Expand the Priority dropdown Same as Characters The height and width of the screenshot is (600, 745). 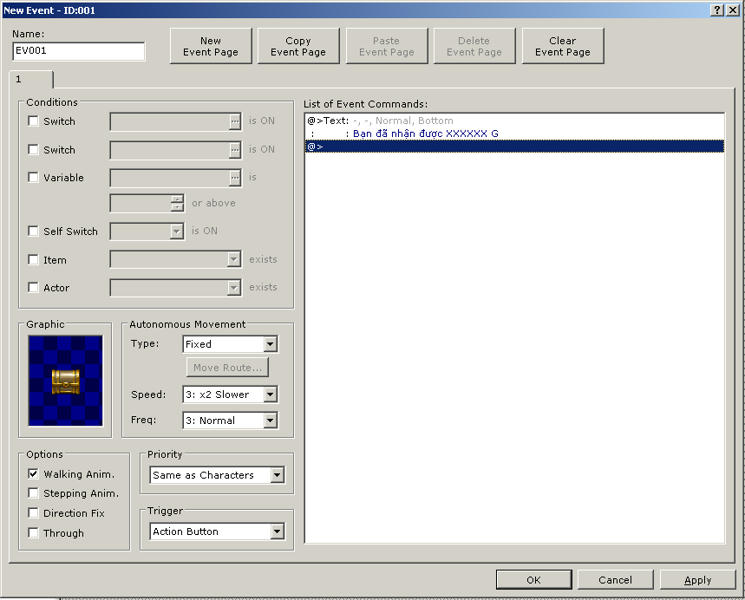[277, 475]
